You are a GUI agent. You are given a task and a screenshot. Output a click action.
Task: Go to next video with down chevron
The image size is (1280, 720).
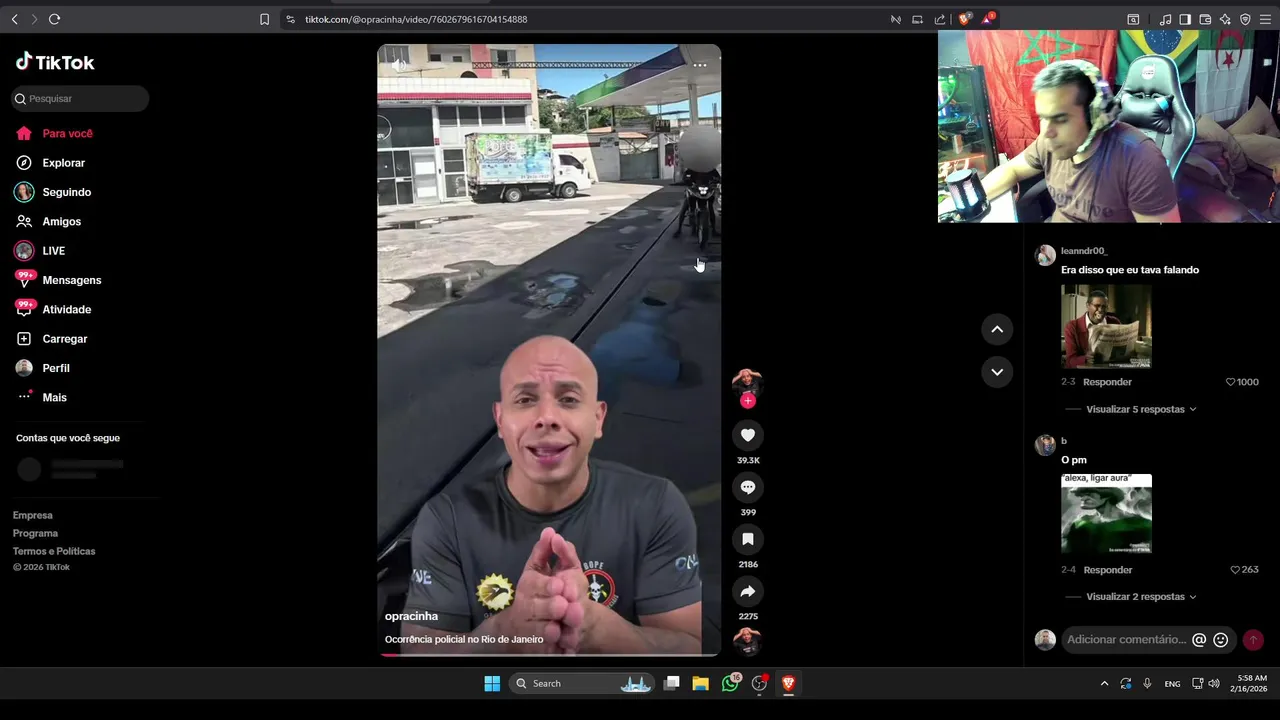pyautogui.click(x=997, y=372)
